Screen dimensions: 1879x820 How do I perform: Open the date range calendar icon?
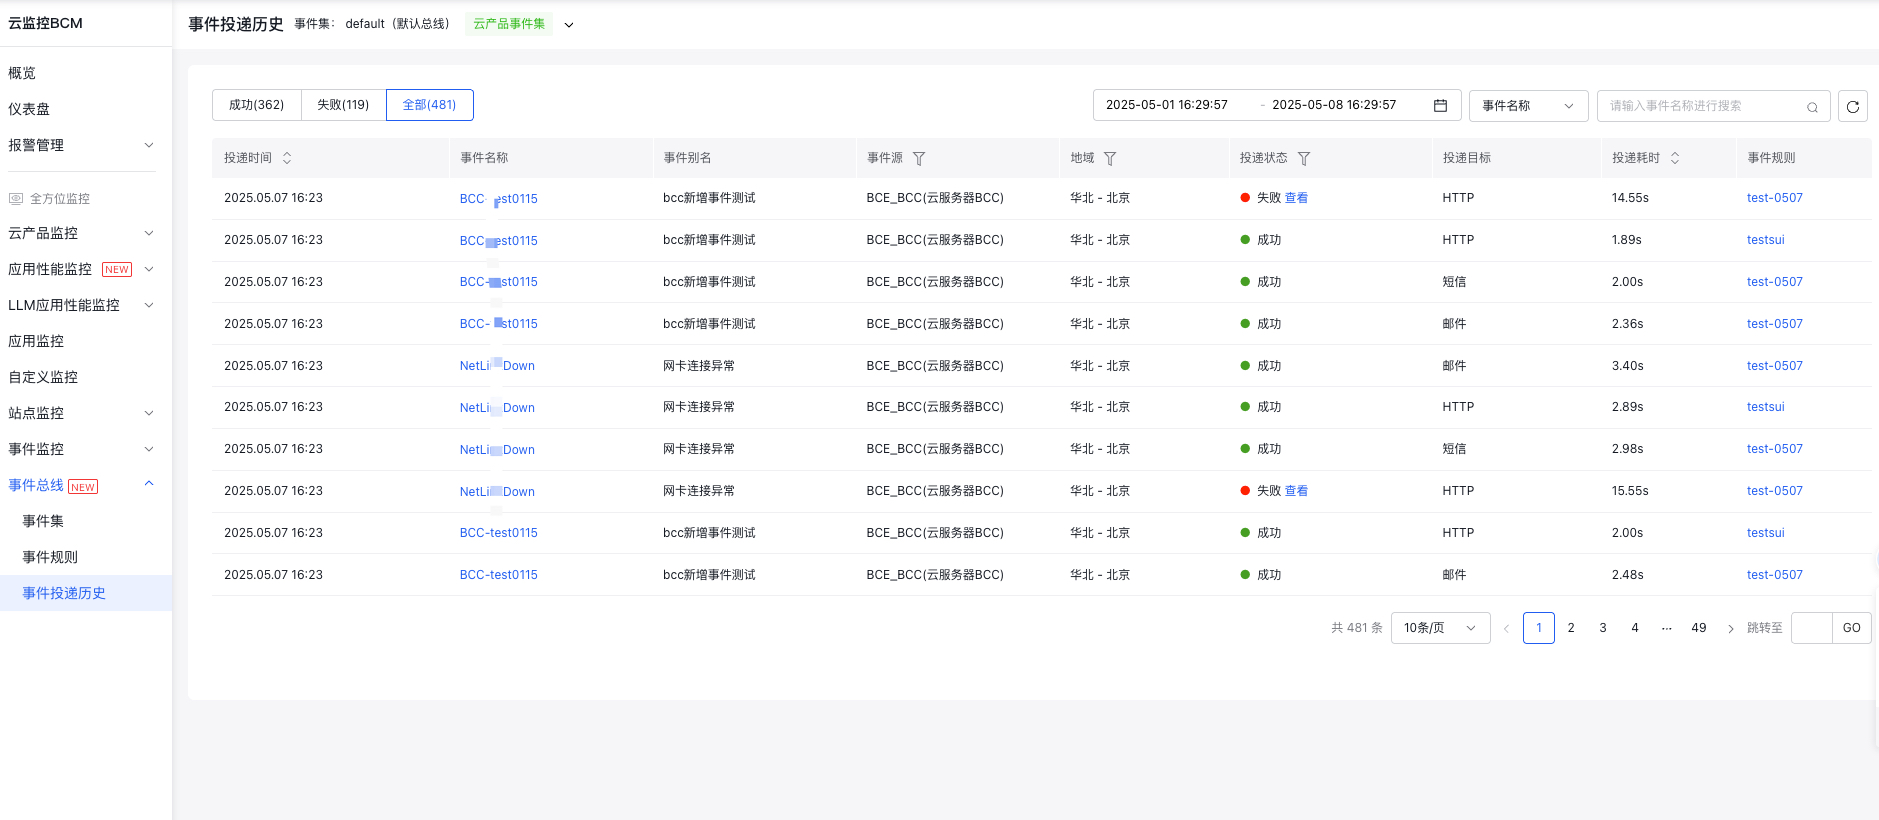pyautogui.click(x=1440, y=105)
